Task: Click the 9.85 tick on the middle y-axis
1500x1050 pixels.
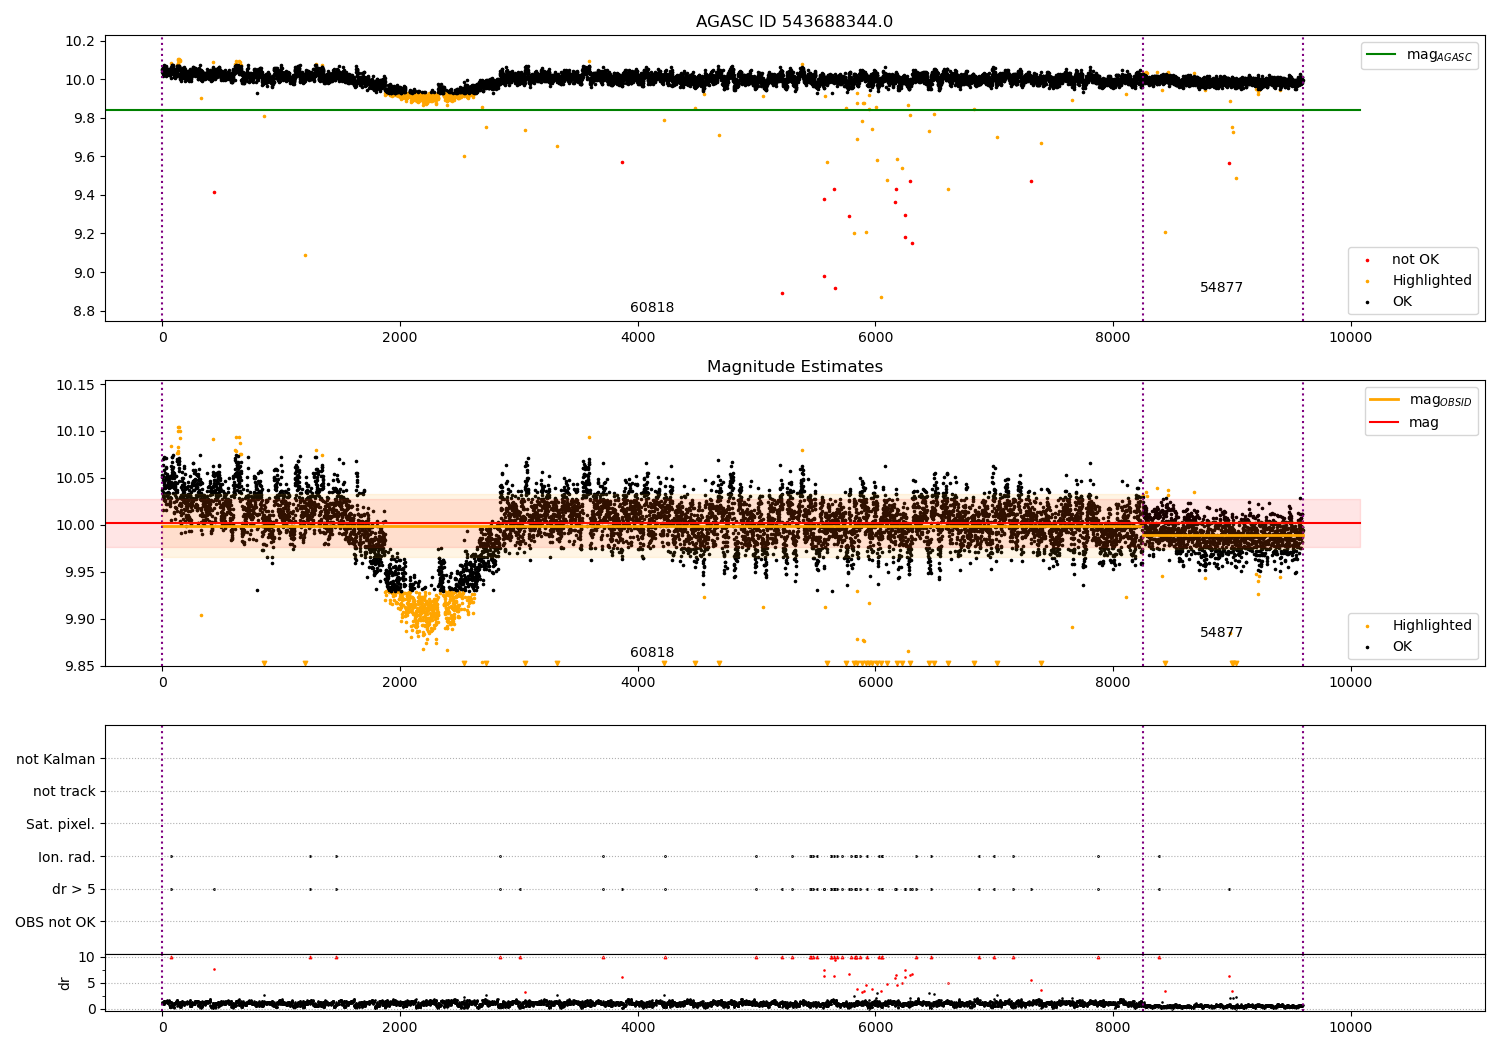Action: pyautogui.click(x=79, y=666)
